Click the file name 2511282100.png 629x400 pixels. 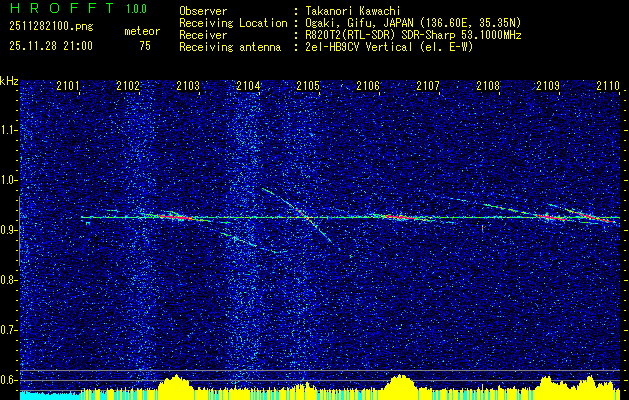pos(51,27)
